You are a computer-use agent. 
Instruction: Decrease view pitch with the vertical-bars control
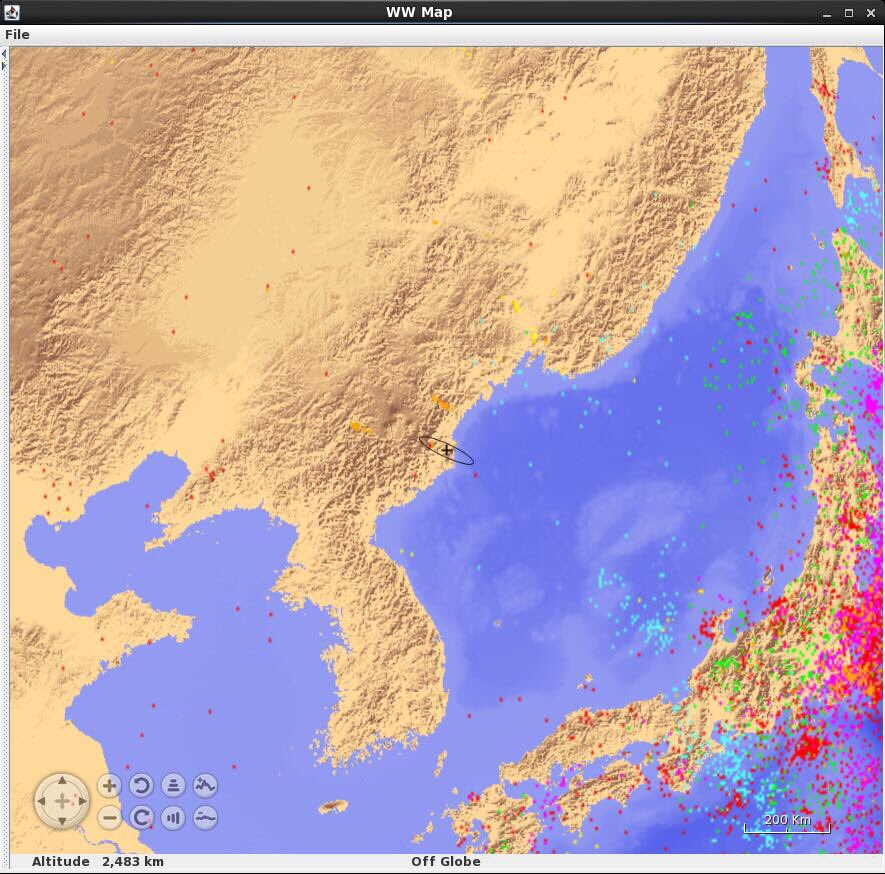tap(173, 818)
